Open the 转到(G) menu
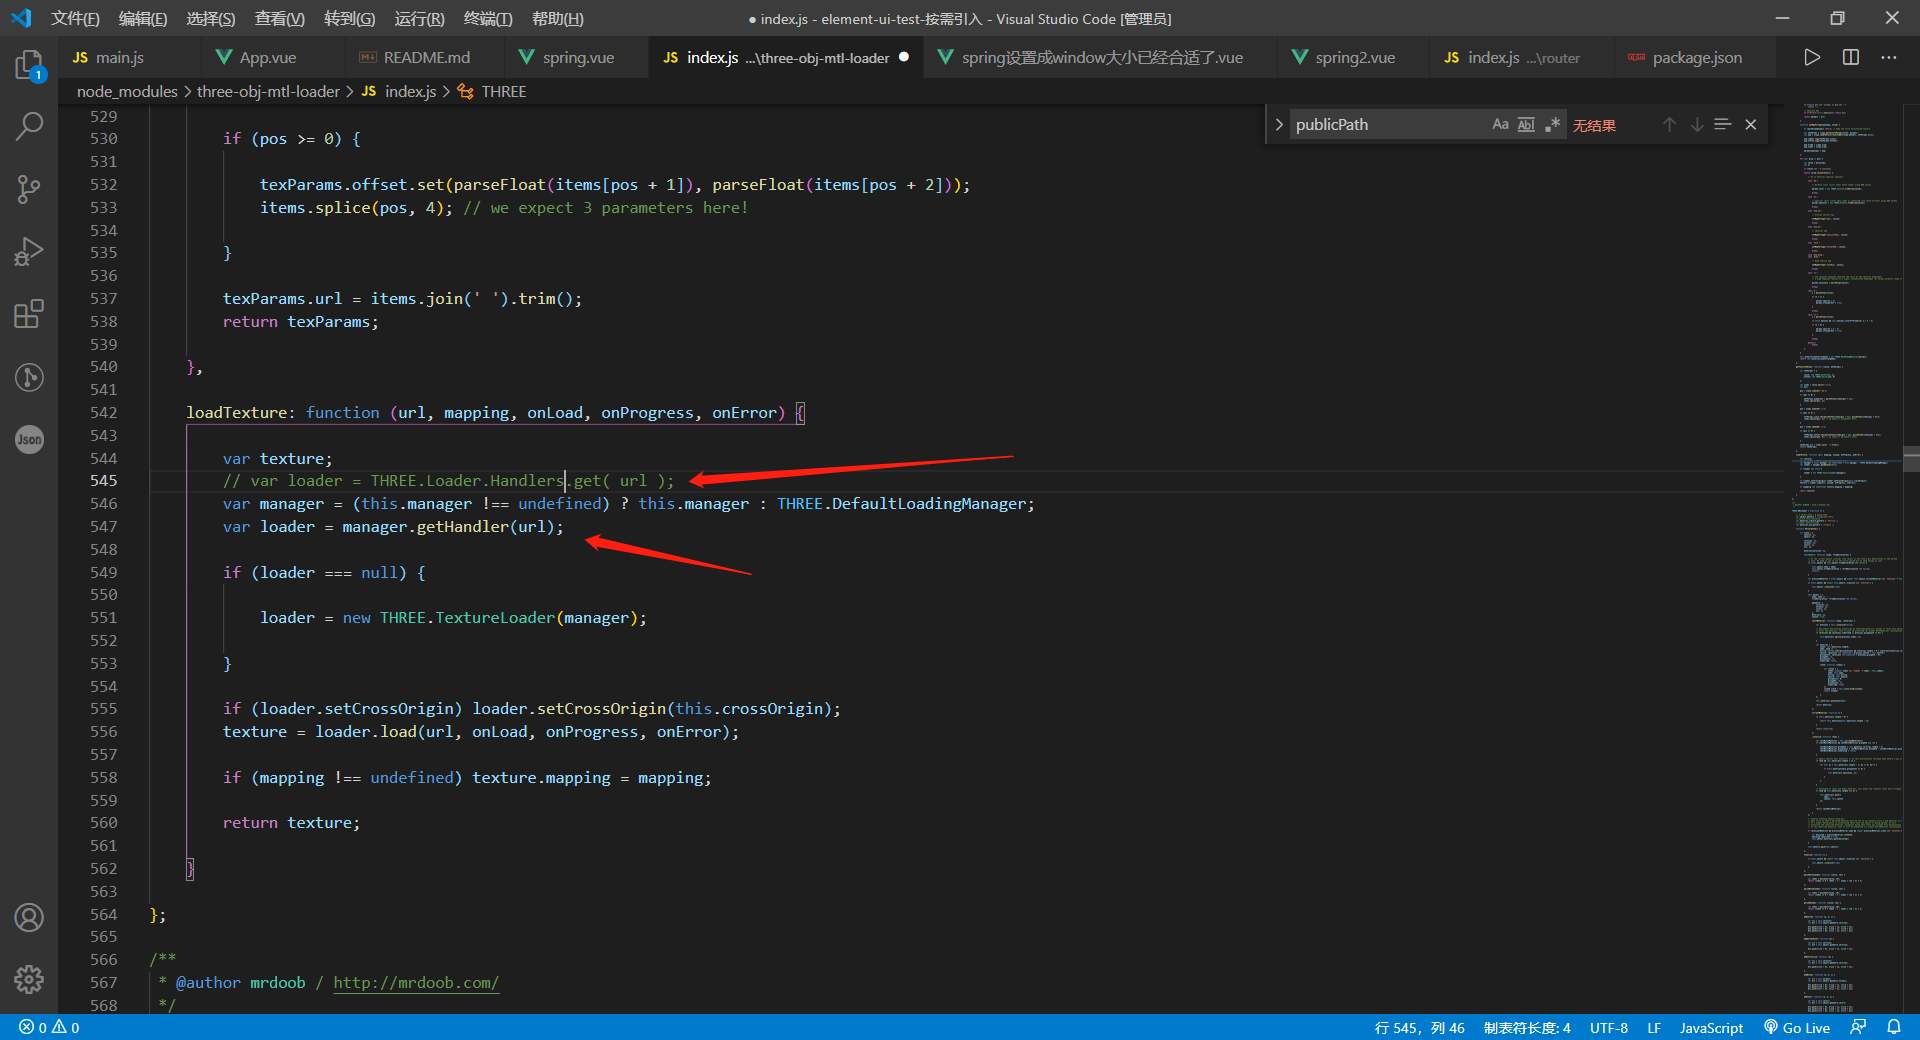 (350, 19)
